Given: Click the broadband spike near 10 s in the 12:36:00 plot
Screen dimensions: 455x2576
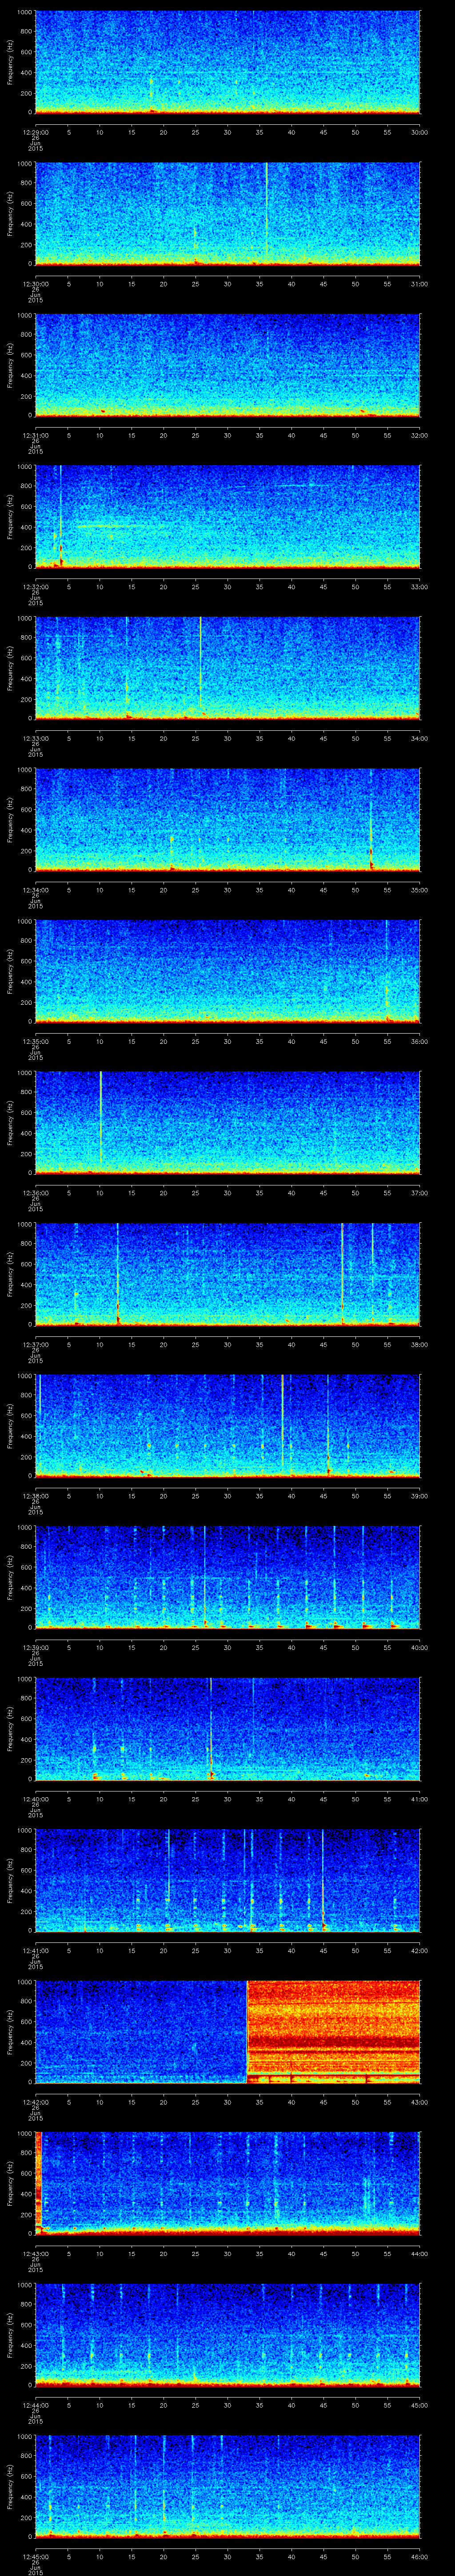Looking at the screenshot, I should pyautogui.click(x=100, y=1118).
